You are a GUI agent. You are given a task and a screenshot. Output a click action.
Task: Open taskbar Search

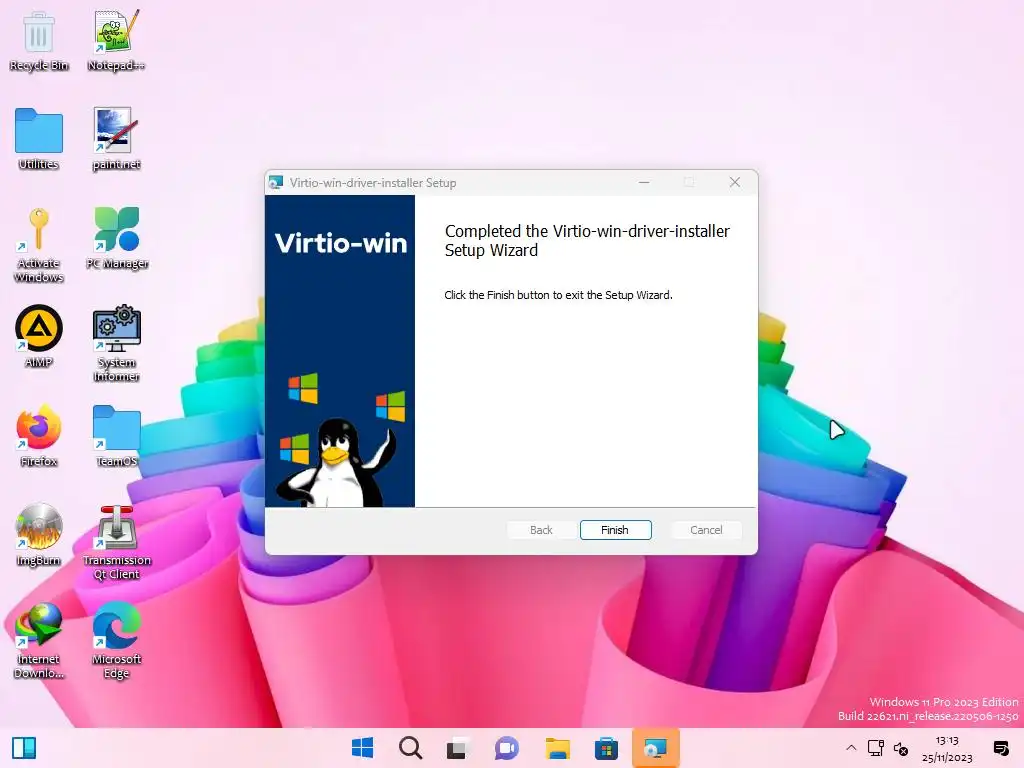tap(411, 748)
